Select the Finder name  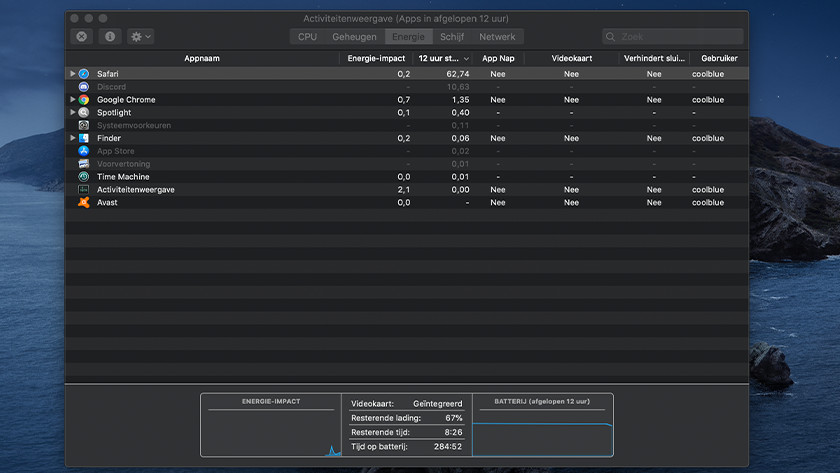point(109,138)
